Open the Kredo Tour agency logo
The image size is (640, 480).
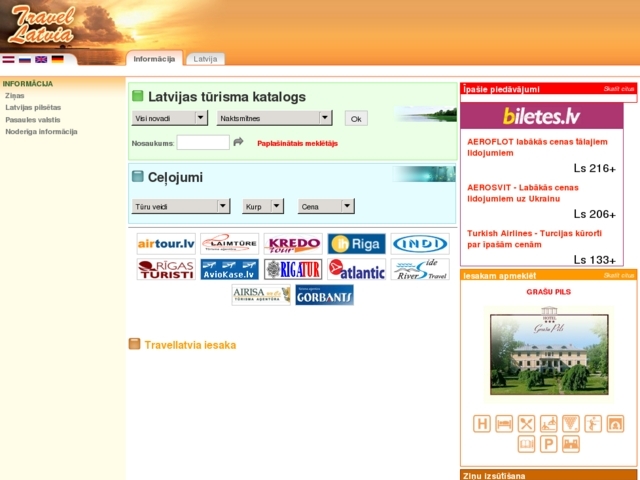(293, 244)
